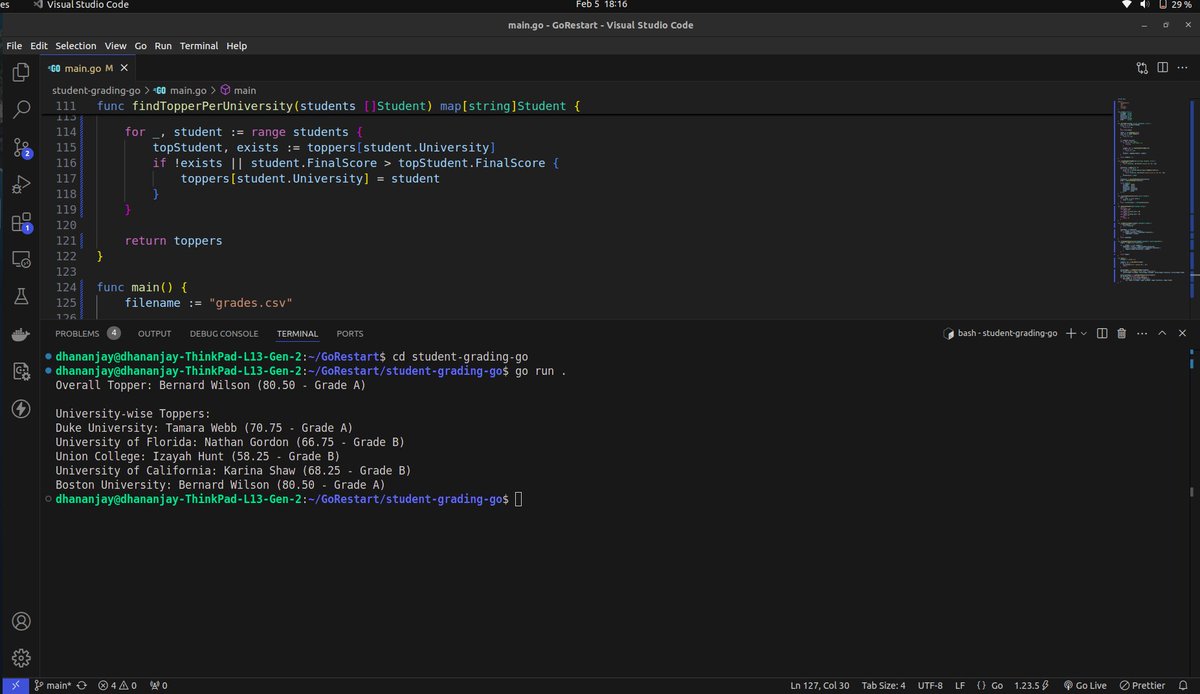This screenshot has height=694, width=1200.
Task: Start Go Live server
Action: pyautogui.click(x=1084, y=686)
